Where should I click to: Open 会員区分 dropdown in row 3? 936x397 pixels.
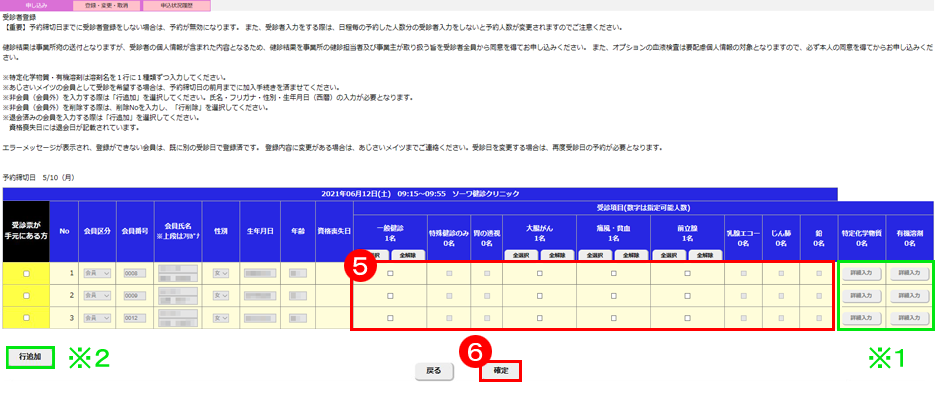(97, 318)
